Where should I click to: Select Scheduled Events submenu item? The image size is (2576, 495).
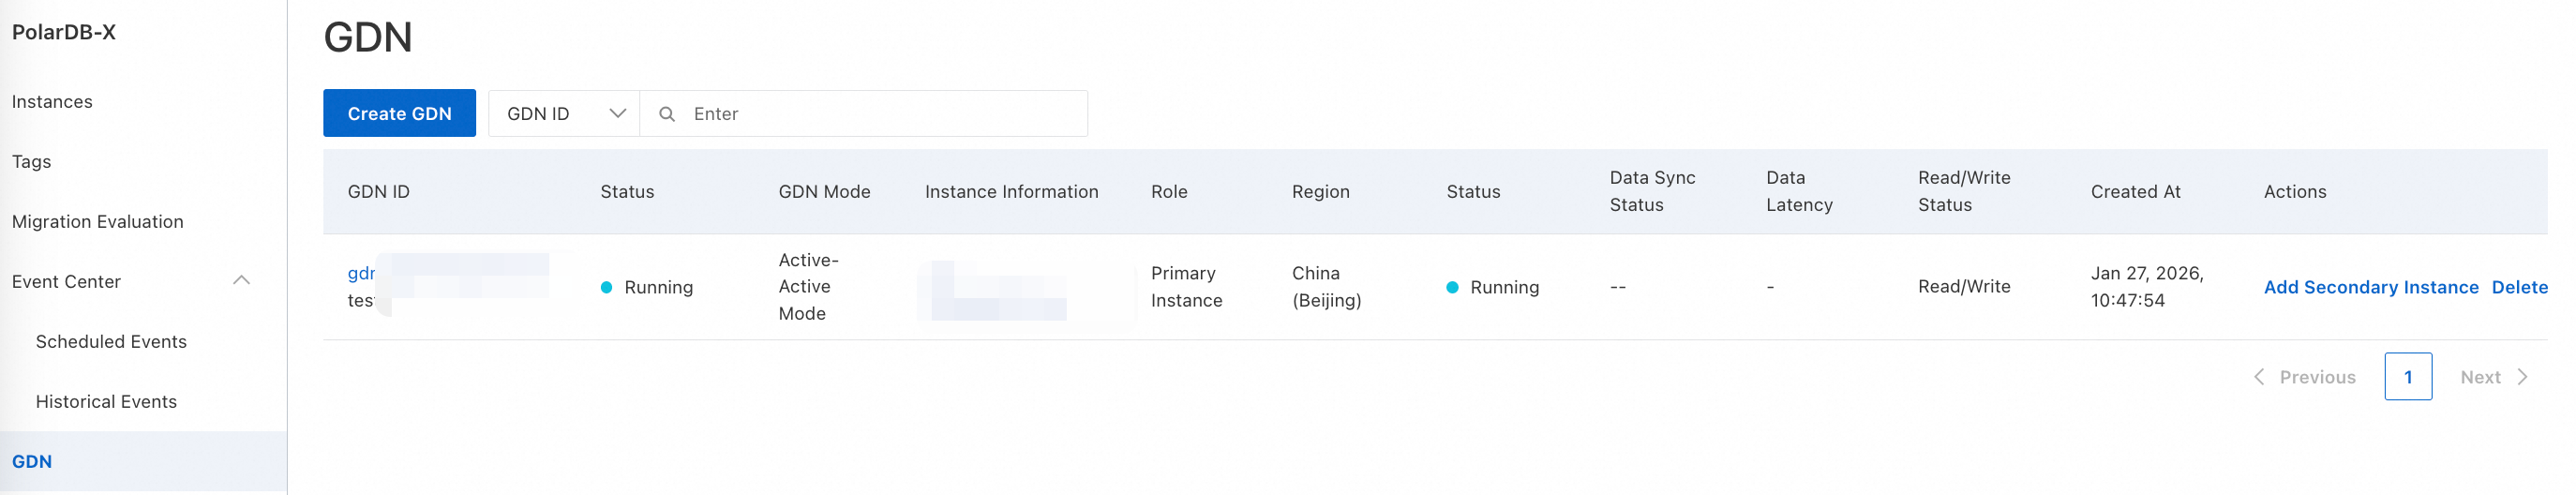point(111,342)
